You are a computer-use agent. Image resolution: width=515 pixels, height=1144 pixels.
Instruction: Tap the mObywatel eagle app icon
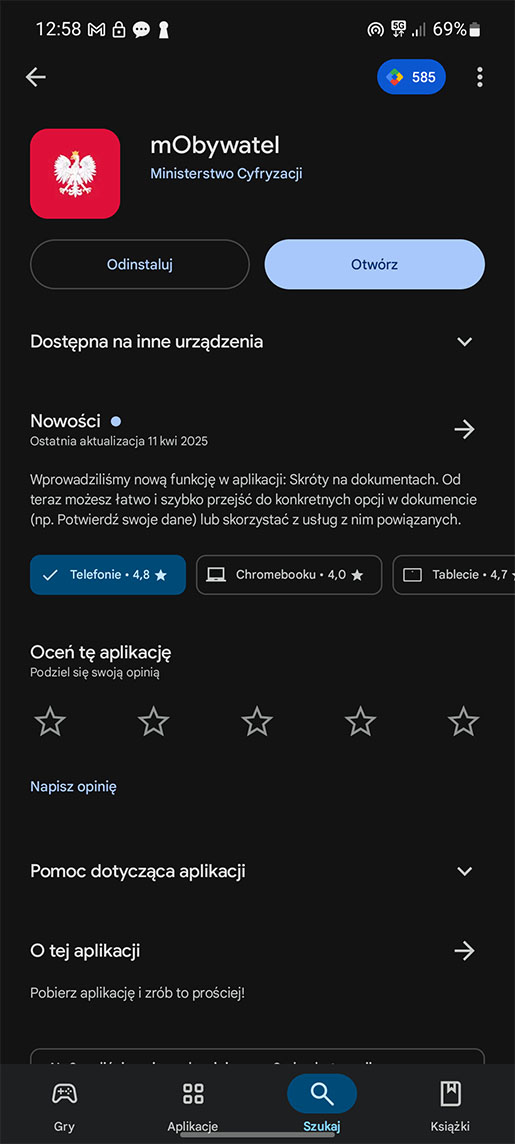point(75,174)
